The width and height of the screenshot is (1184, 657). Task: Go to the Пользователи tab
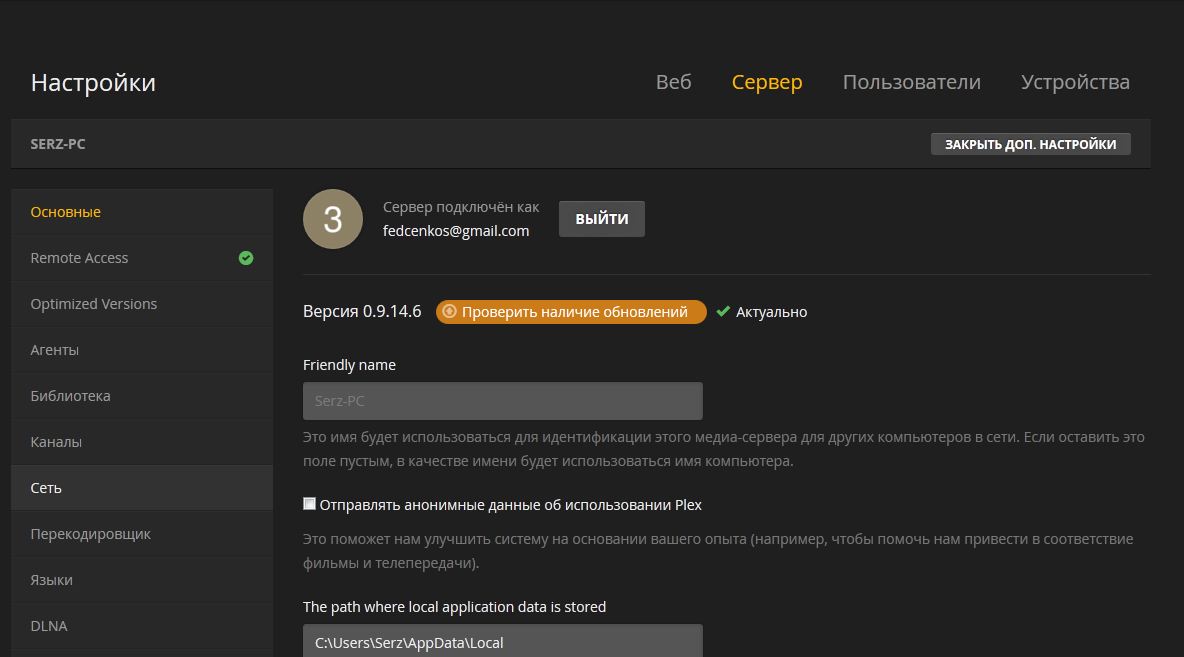point(911,82)
